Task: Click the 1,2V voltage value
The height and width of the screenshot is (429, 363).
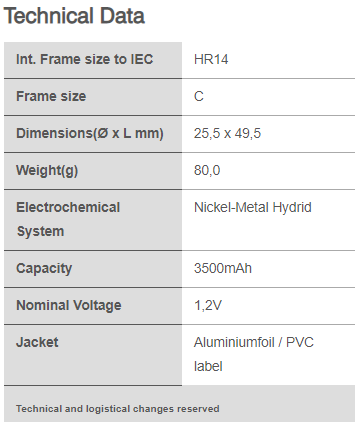Action: point(208,305)
